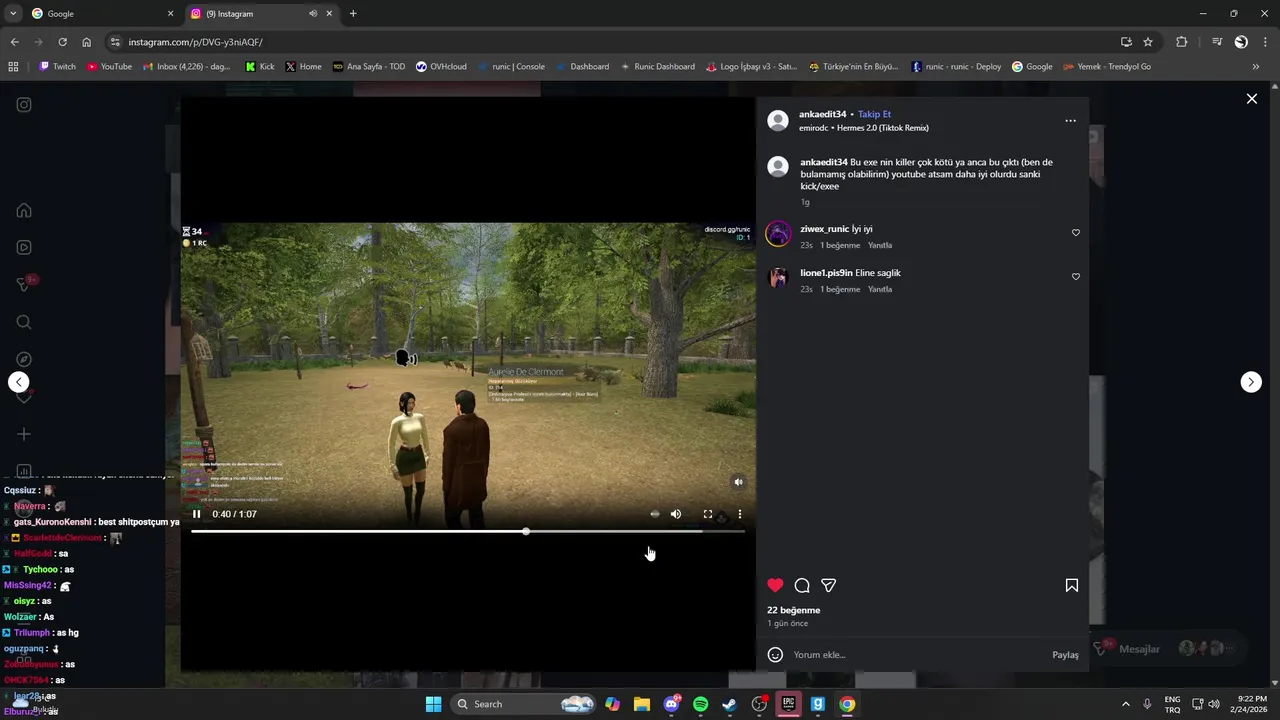Click the video progress scrubber handle
The height and width of the screenshot is (720, 1280).
(526, 532)
